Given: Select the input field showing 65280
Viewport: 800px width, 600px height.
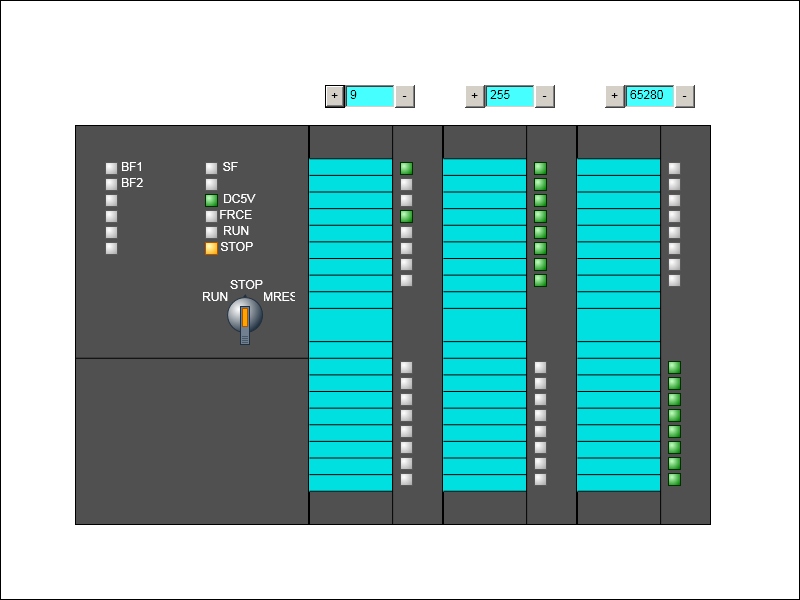Looking at the screenshot, I should coord(649,96).
